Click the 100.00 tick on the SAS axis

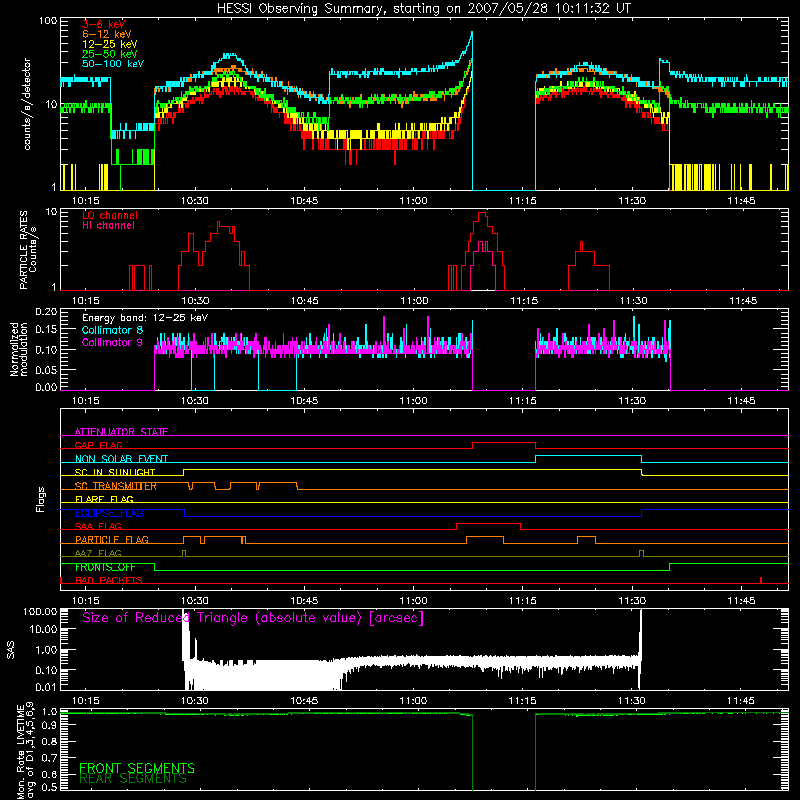[x=40, y=611]
